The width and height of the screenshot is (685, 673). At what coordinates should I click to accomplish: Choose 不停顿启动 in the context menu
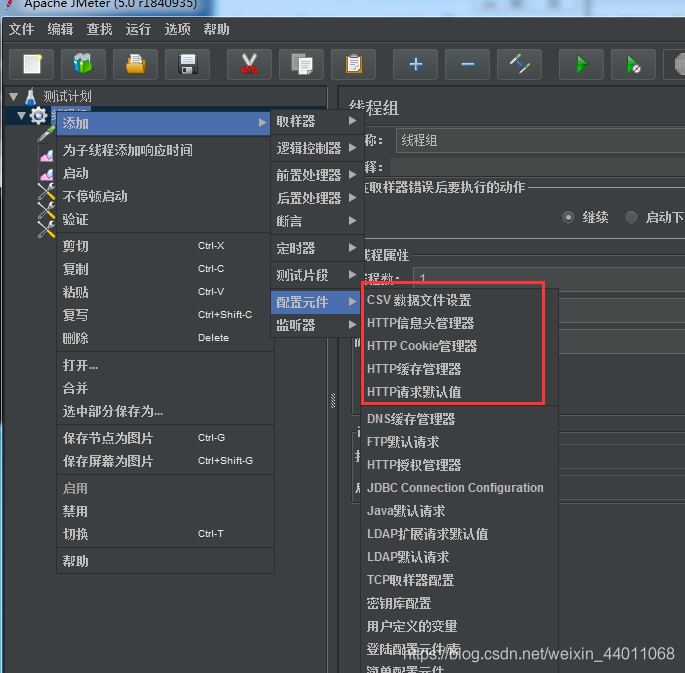coord(163,197)
